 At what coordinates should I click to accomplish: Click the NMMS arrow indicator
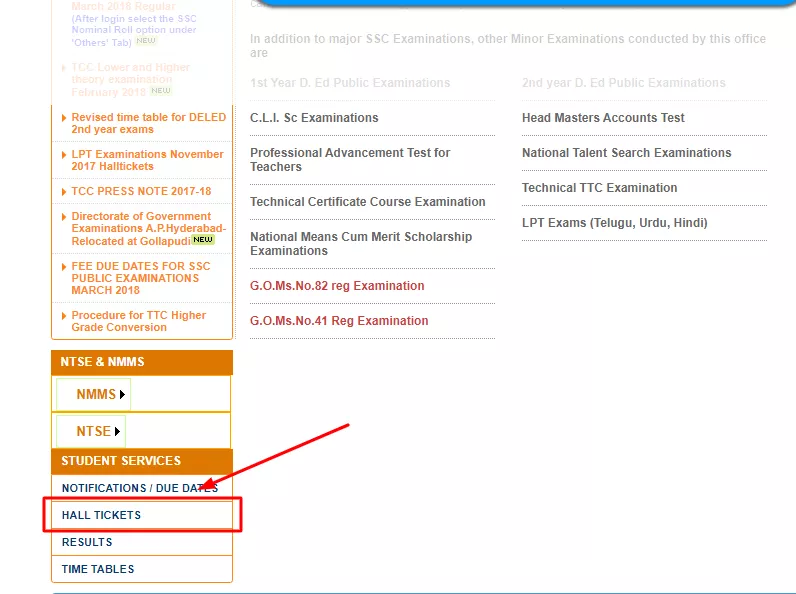[x=122, y=394]
